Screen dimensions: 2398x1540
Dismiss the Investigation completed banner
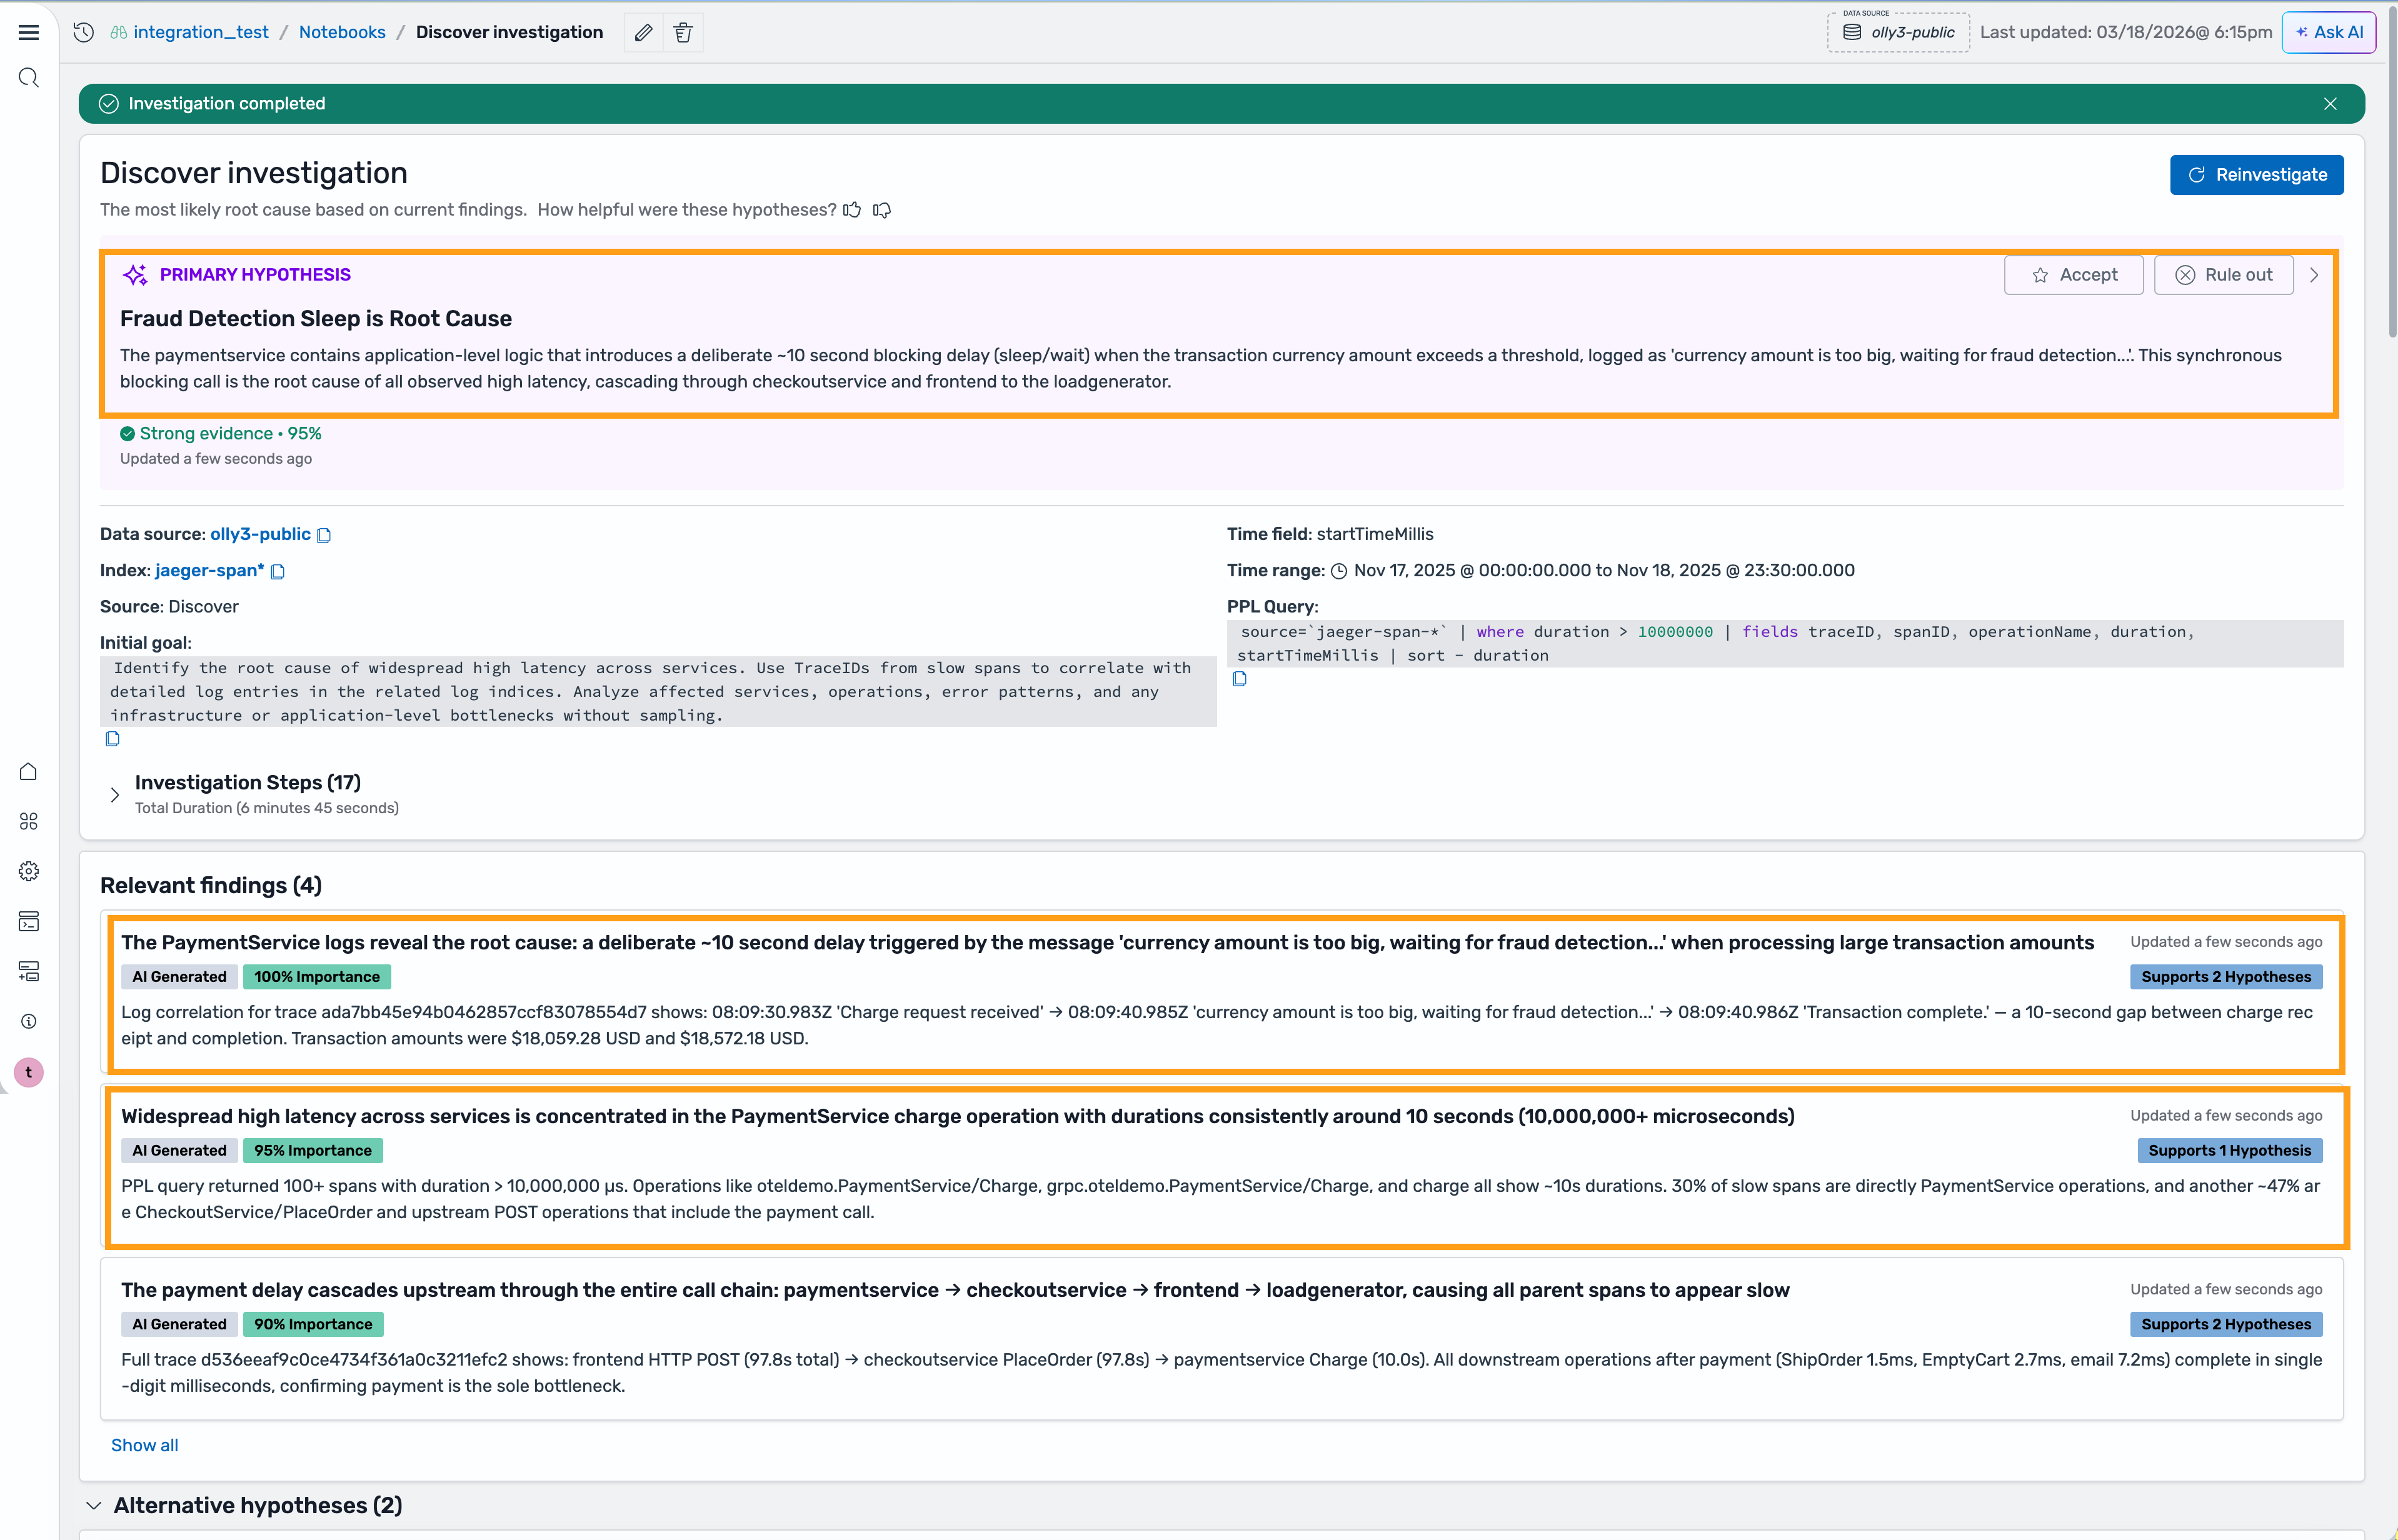pyautogui.click(x=2330, y=103)
